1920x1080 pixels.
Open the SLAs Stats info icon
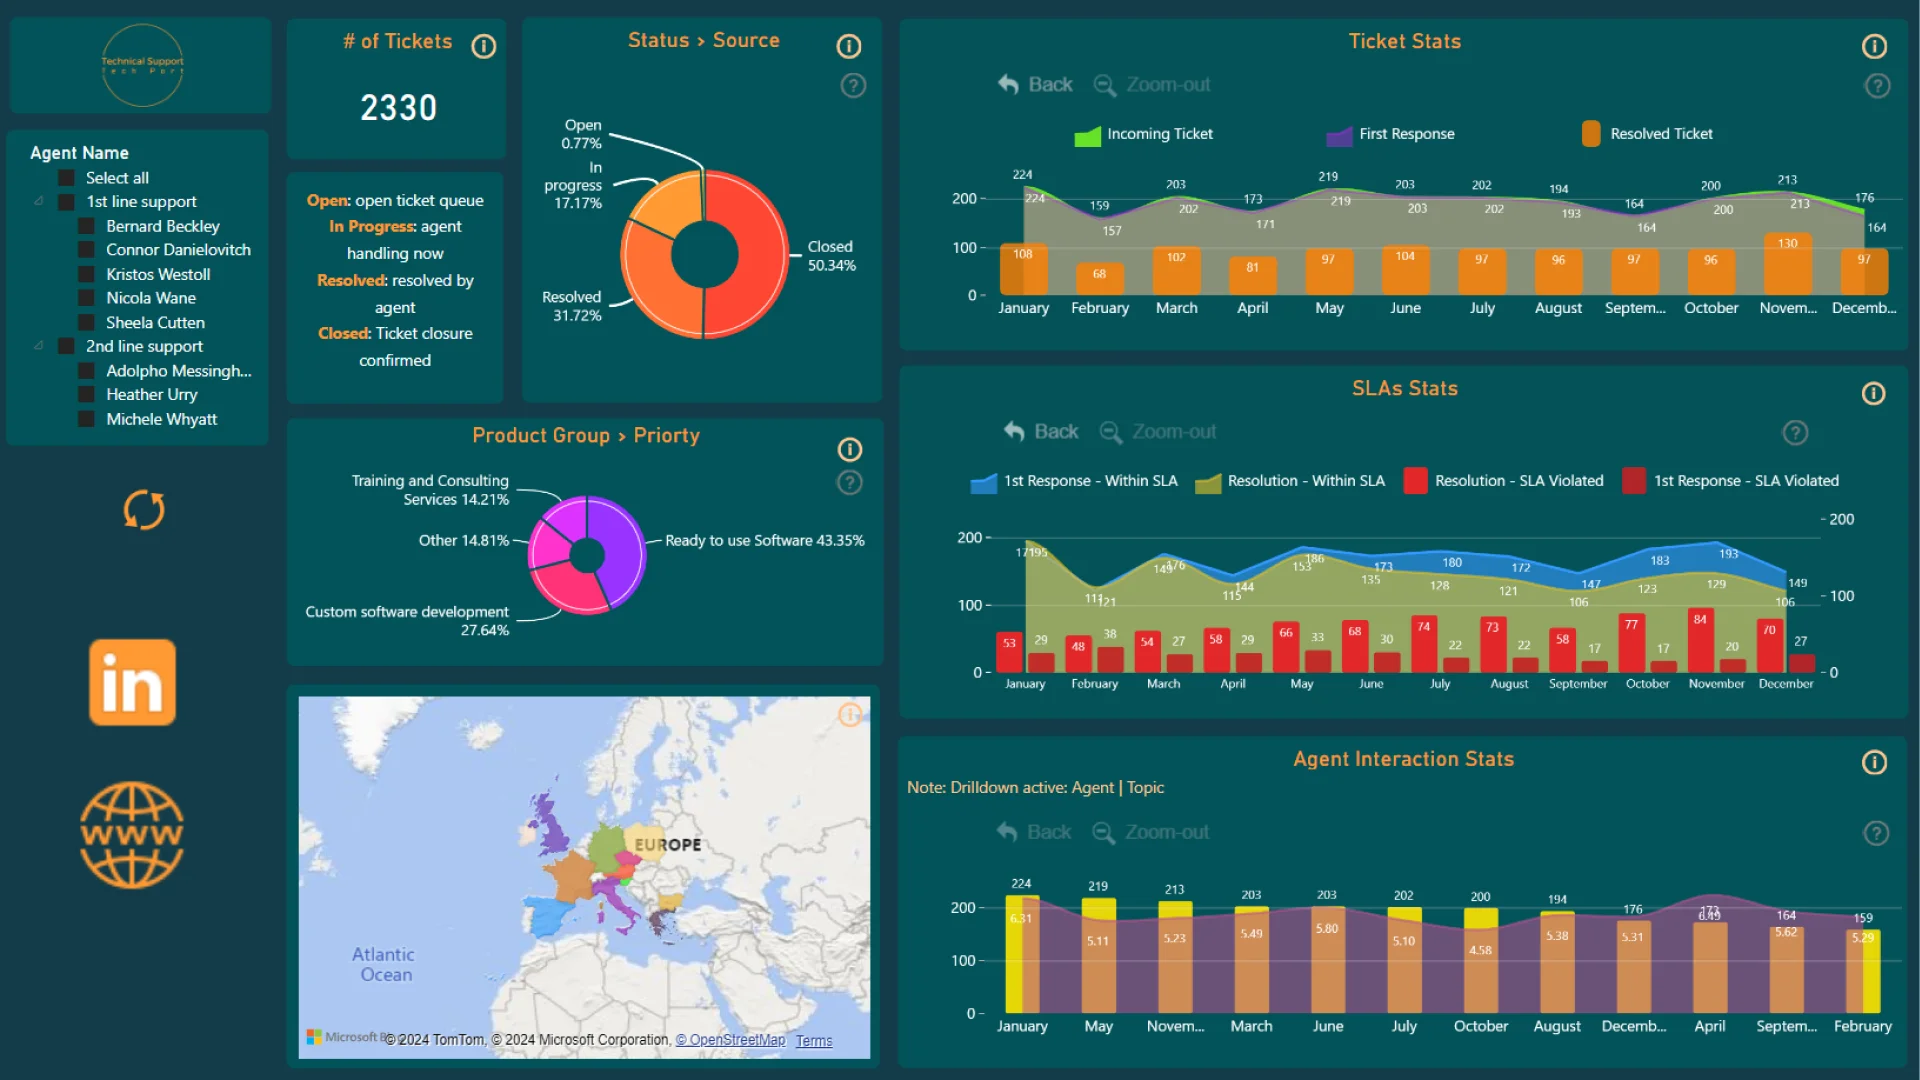(1874, 393)
